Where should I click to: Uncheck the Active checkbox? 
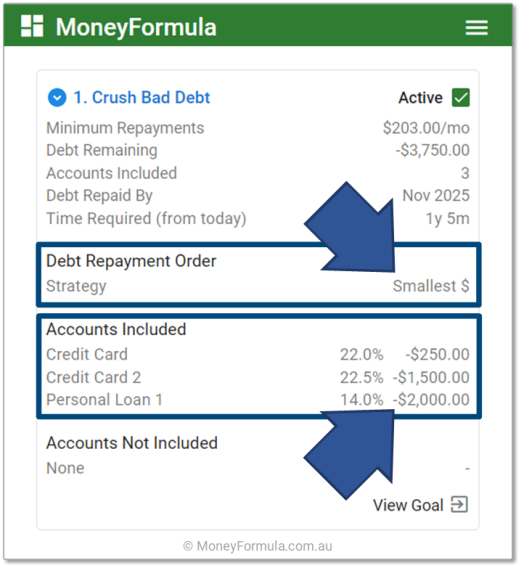pos(461,98)
